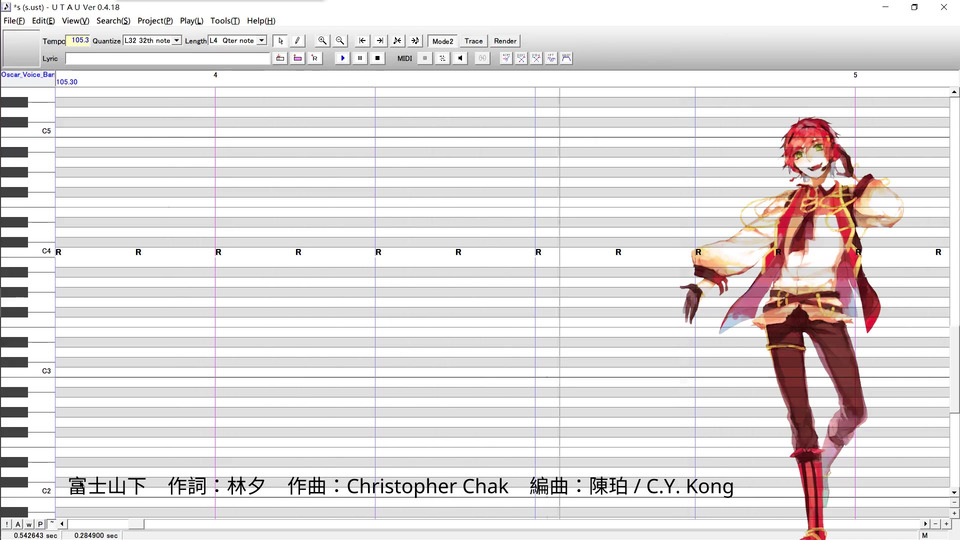Click the insert rest R icon
The width and height of the screenshot is (960, 540).
point(315,58)
